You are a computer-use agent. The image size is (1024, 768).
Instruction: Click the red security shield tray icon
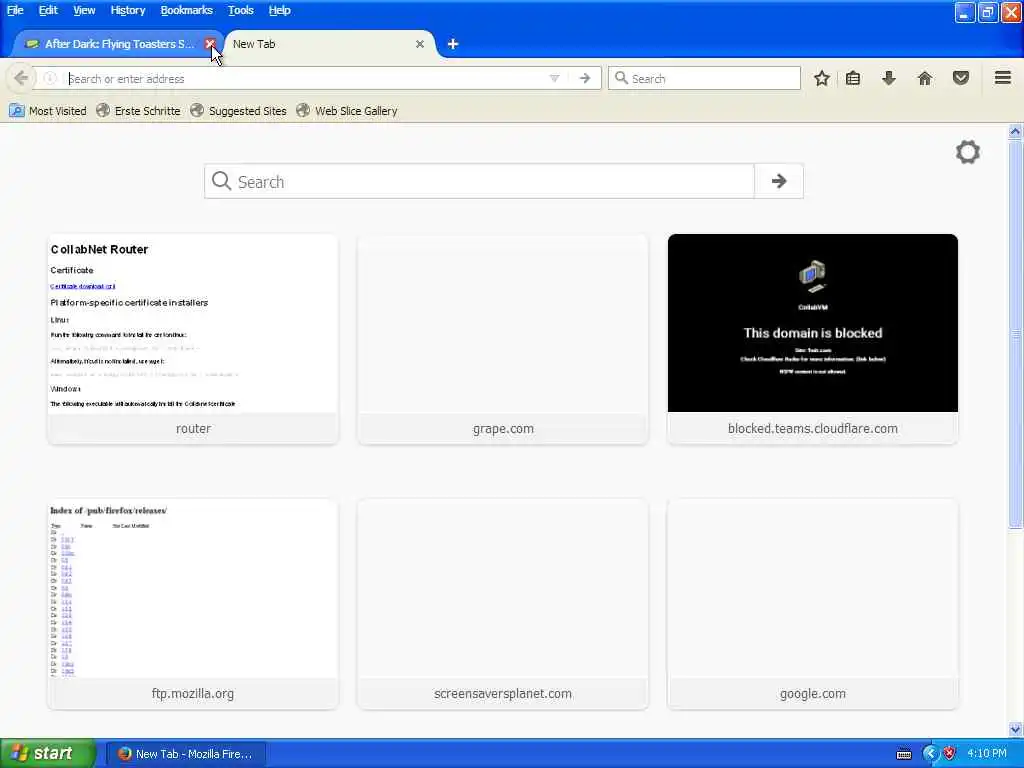pyautogui.click(x=950, y=754)
